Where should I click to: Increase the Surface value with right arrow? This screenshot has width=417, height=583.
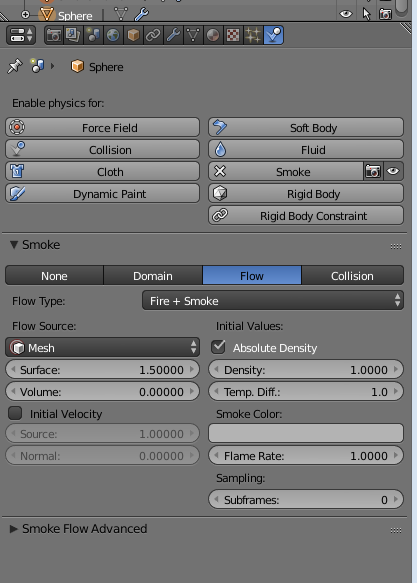point(192,370)
